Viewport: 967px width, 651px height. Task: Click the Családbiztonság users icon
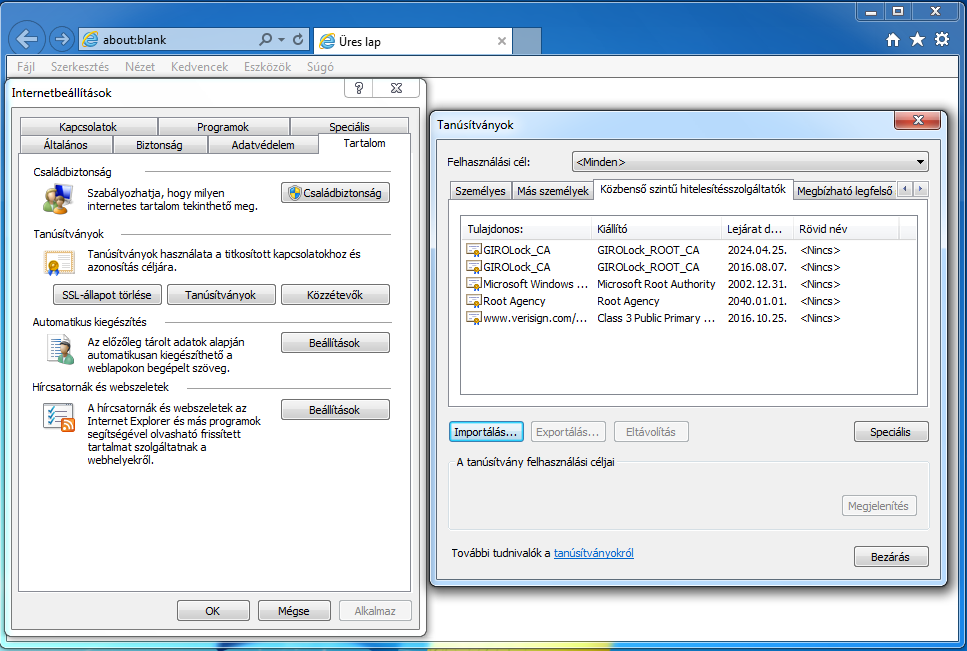(57, 200)
